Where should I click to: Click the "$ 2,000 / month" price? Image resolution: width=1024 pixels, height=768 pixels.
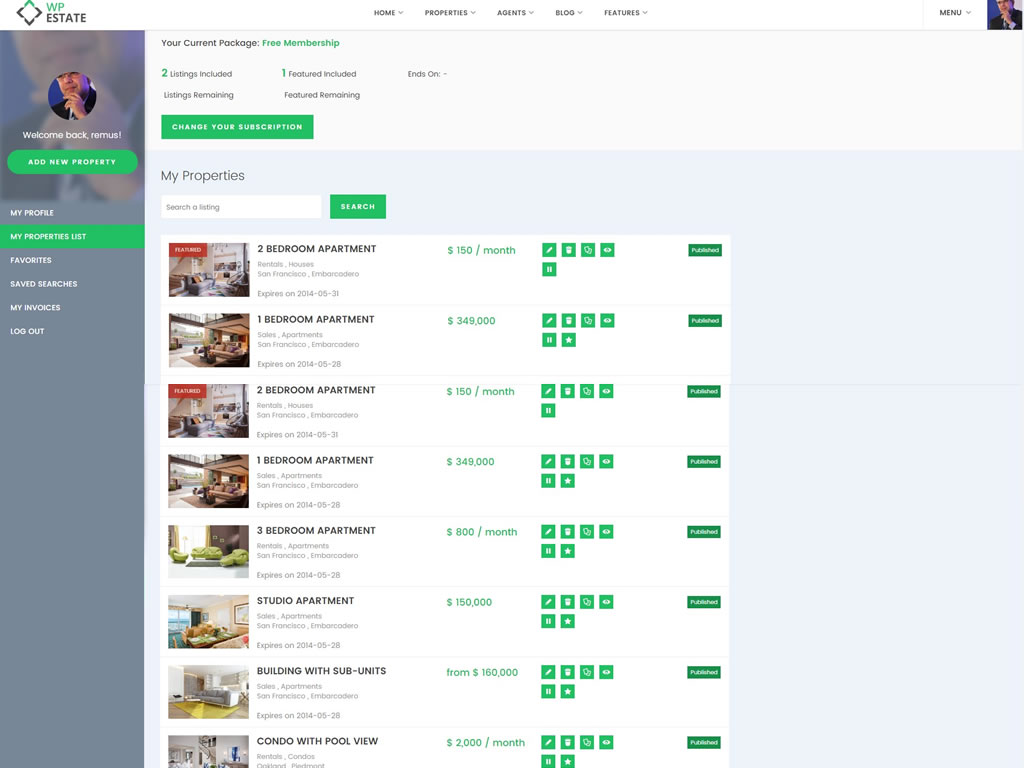click(x=485, y=743)
